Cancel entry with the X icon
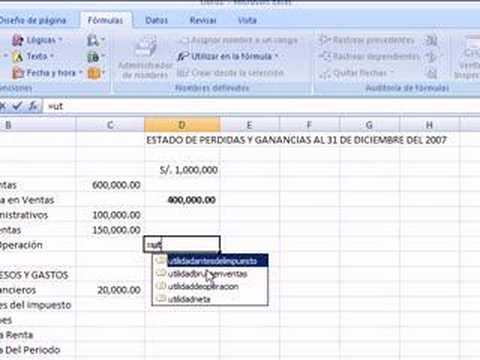 point(3,106)
